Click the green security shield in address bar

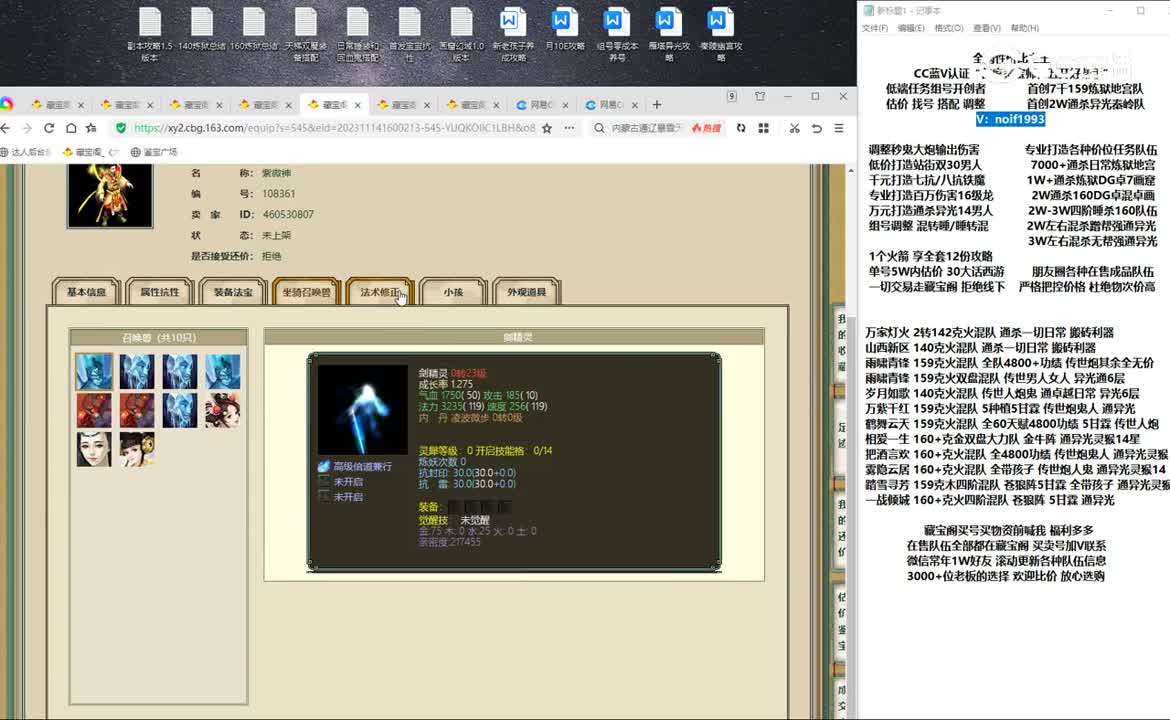pos(121,128)
